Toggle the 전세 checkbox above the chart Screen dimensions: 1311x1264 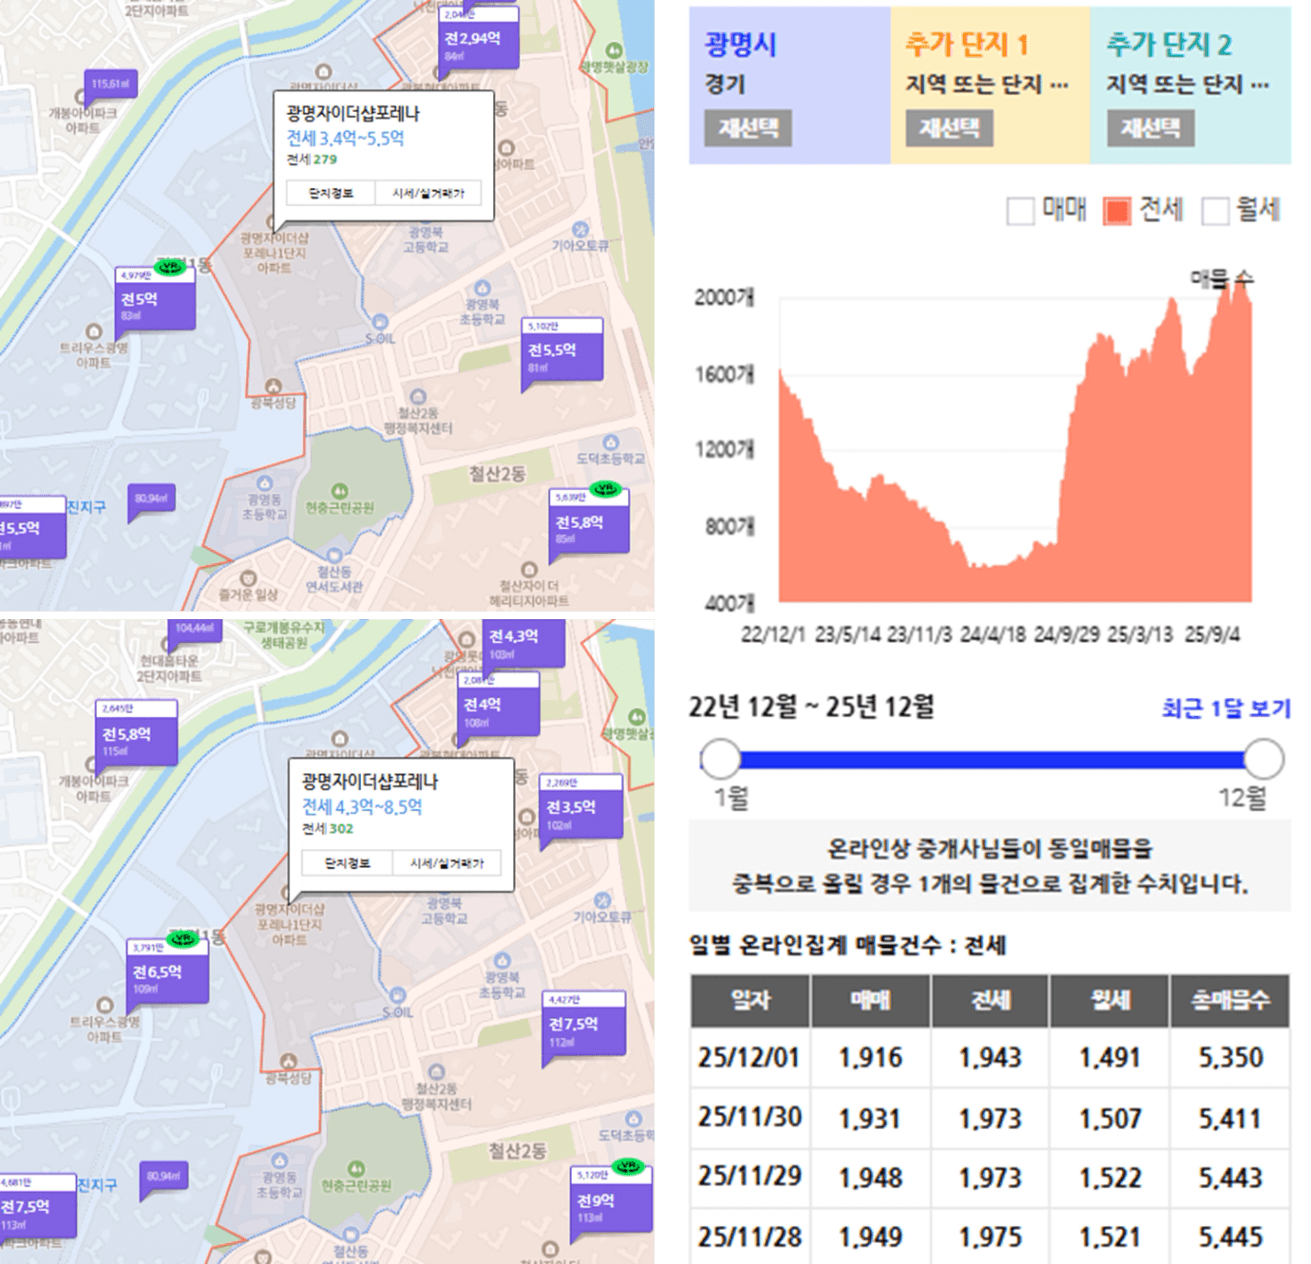click(1116, 211)
